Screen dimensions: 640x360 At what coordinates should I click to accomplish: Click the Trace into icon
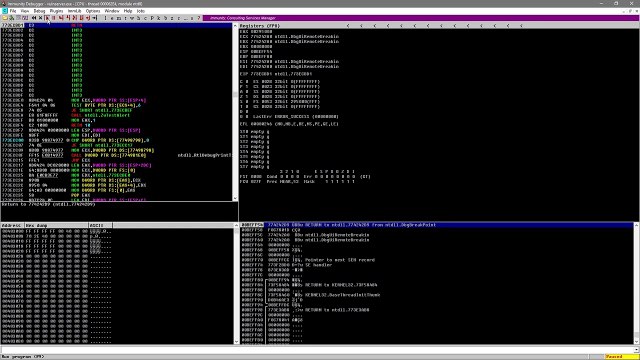coord(74,18)
